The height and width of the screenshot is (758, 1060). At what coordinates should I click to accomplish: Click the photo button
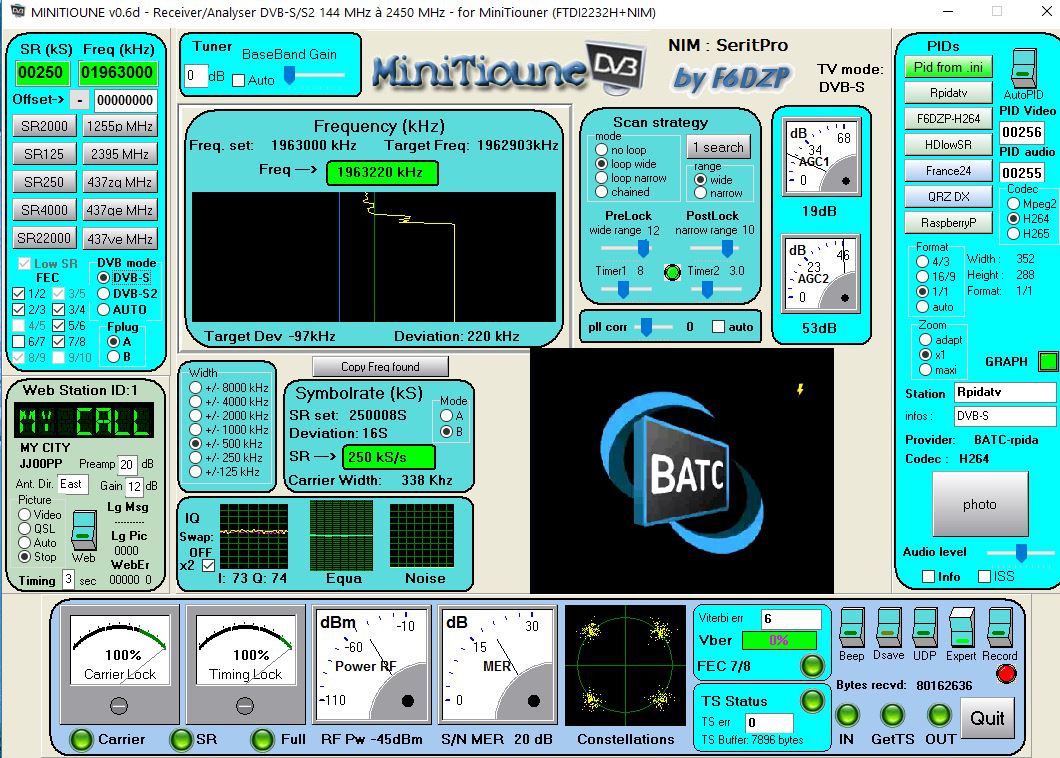coord(980,504)
